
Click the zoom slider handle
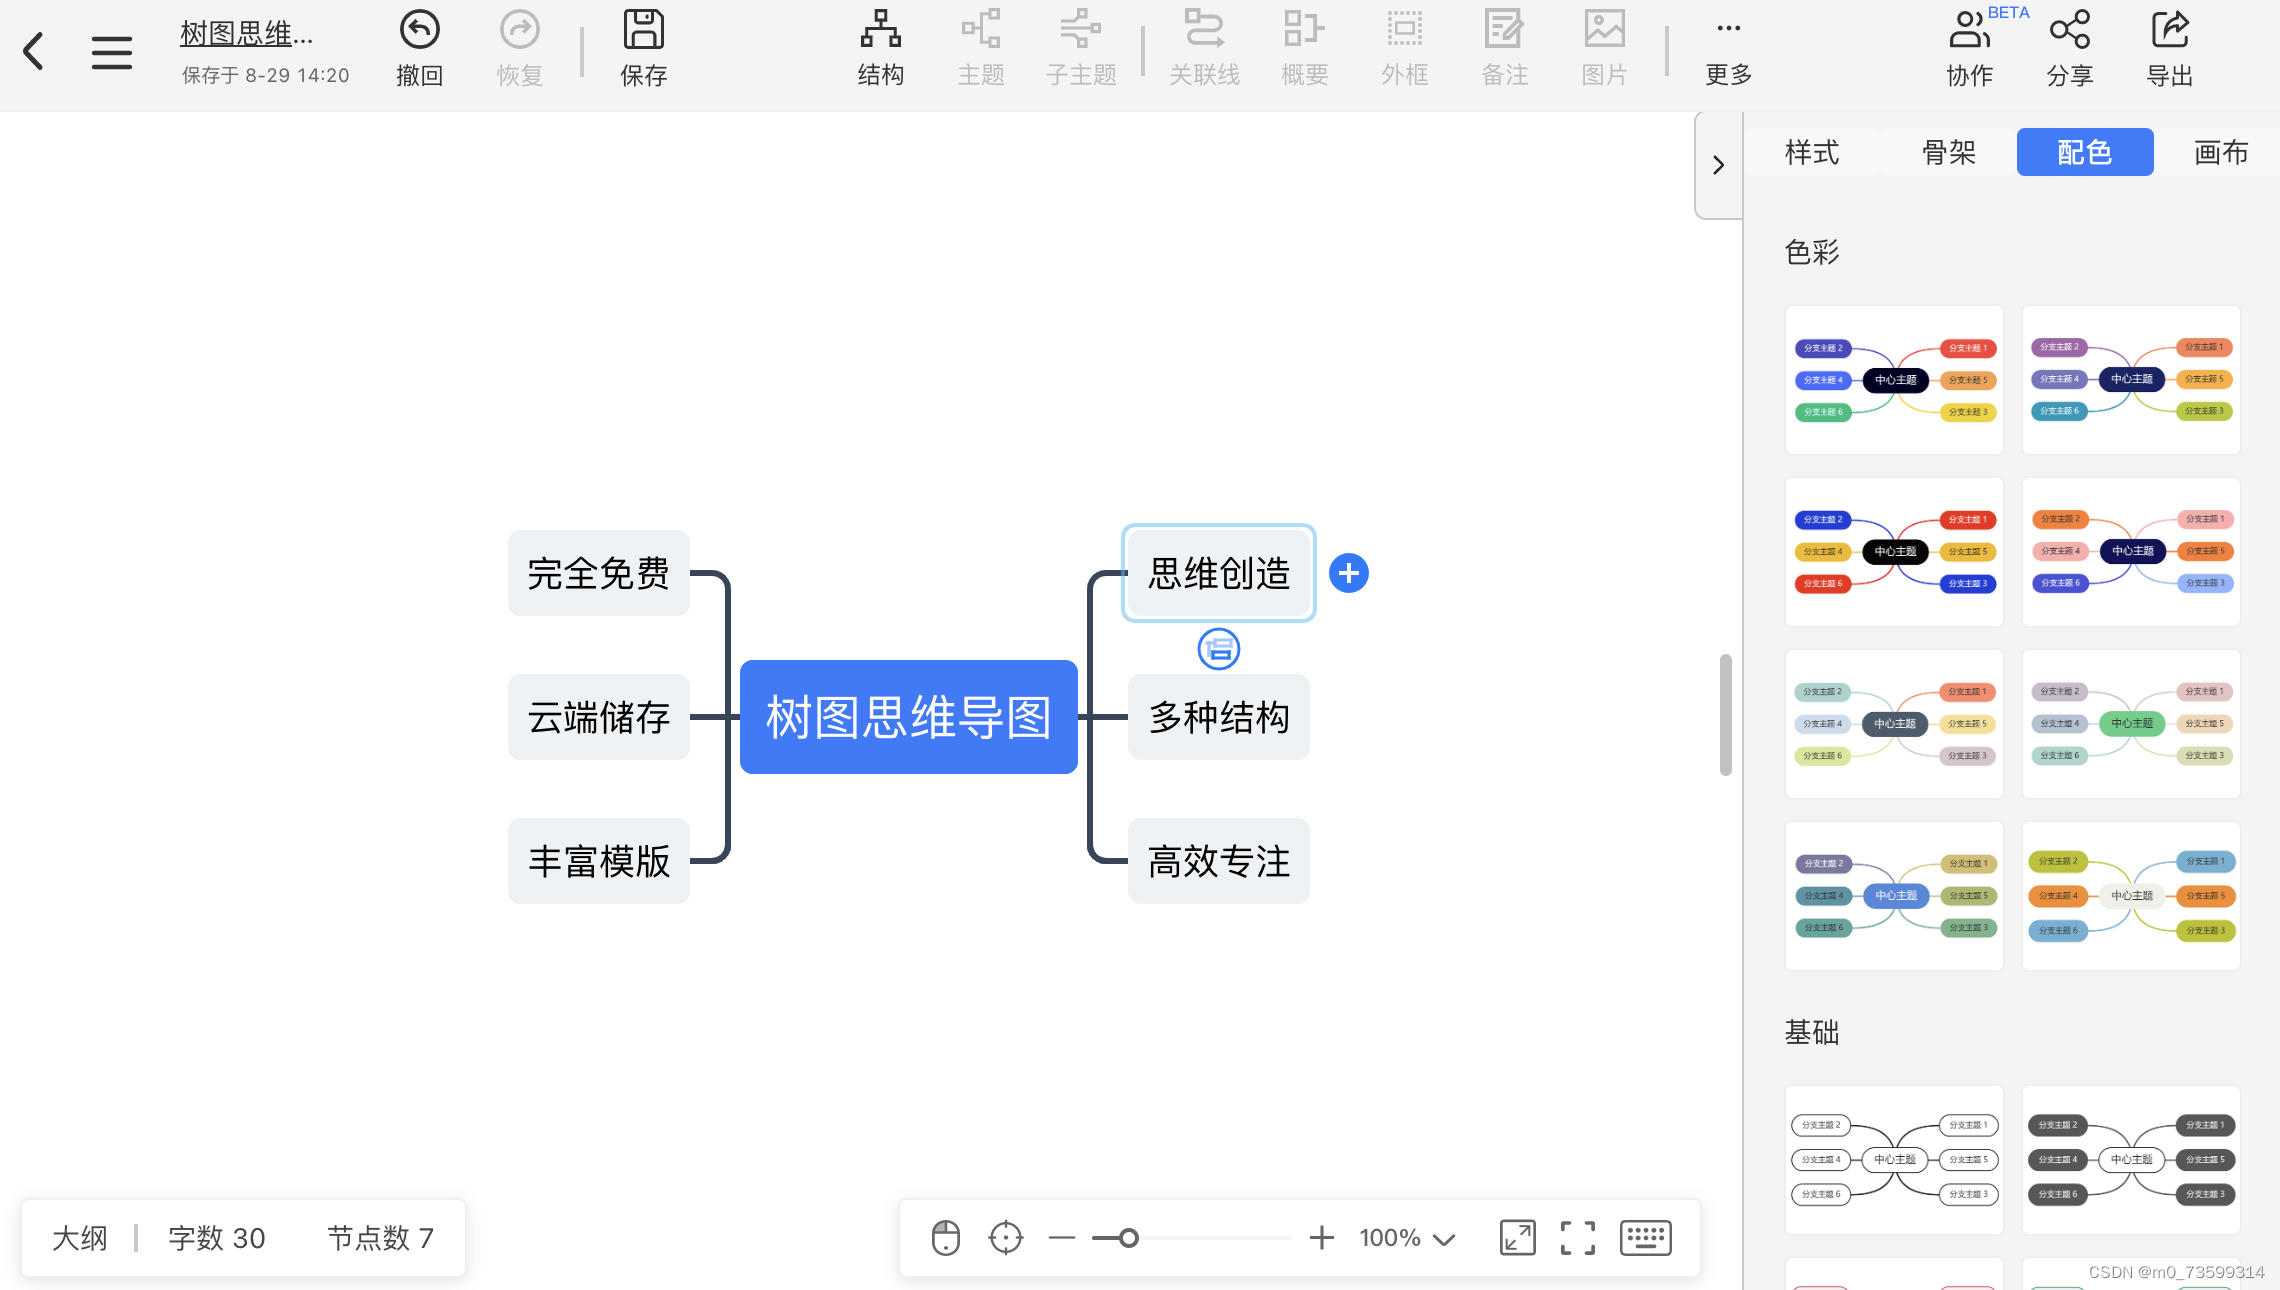pos(1128,1238)
